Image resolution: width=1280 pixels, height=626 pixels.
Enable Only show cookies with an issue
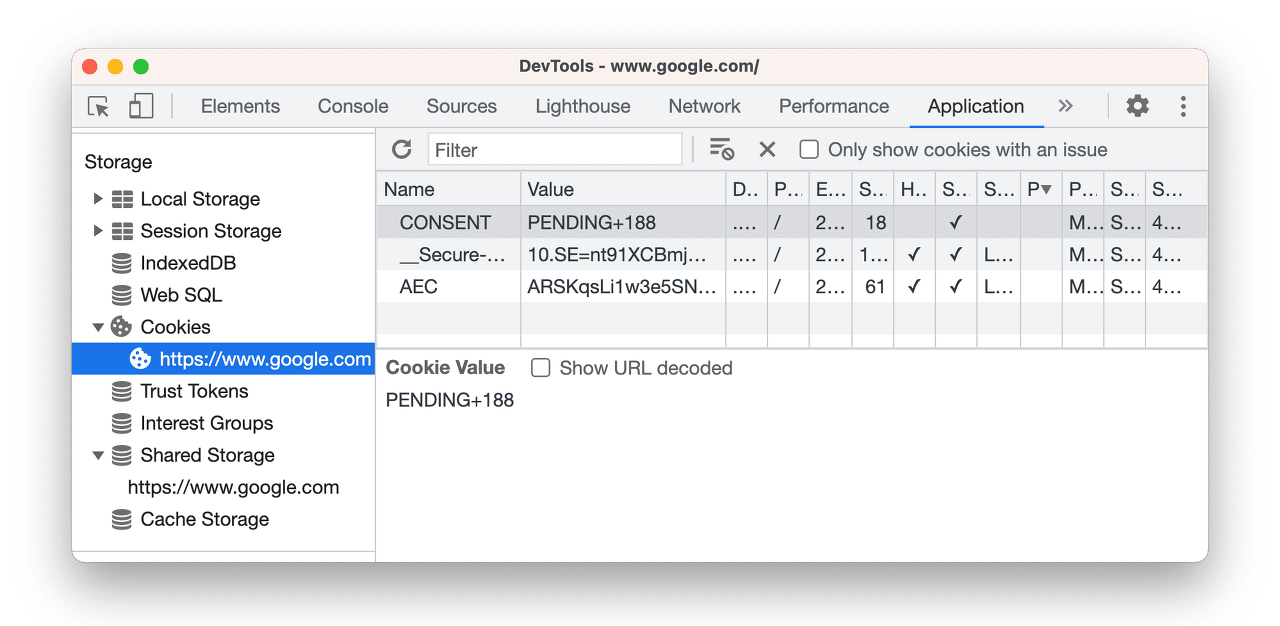coord(809,150)
